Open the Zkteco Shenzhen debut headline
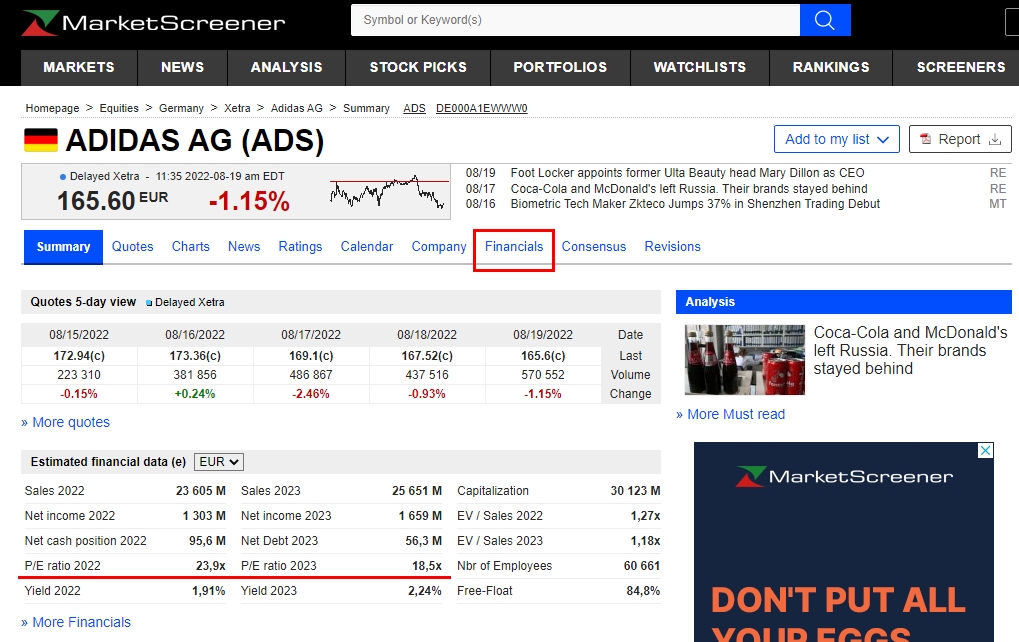Image resolution: width=1019 pixels, height=642 pixels. [x=695, y=204]
